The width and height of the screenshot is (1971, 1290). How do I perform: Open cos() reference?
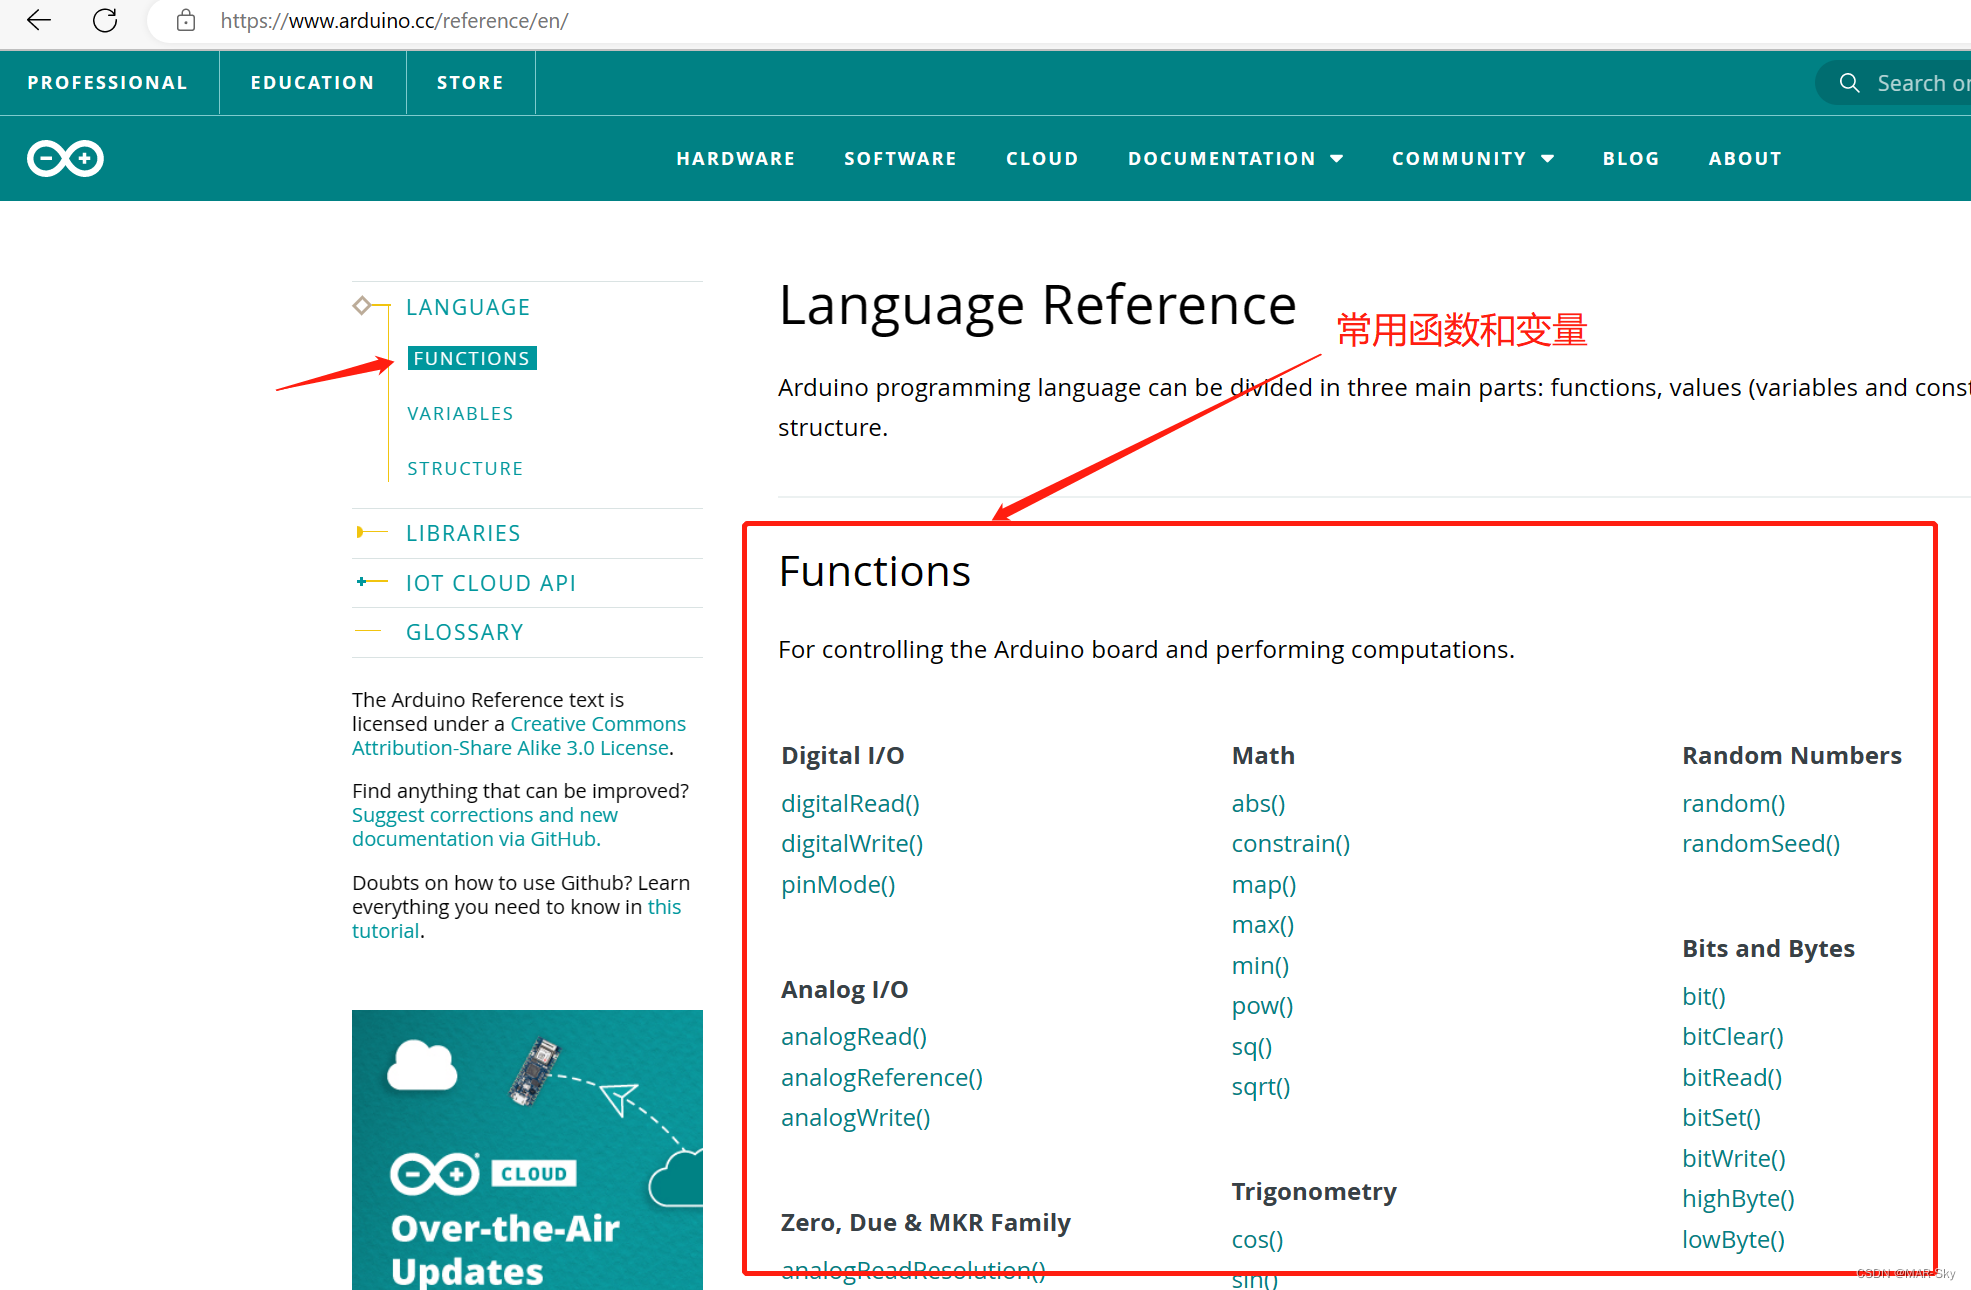[1258, 1240]
